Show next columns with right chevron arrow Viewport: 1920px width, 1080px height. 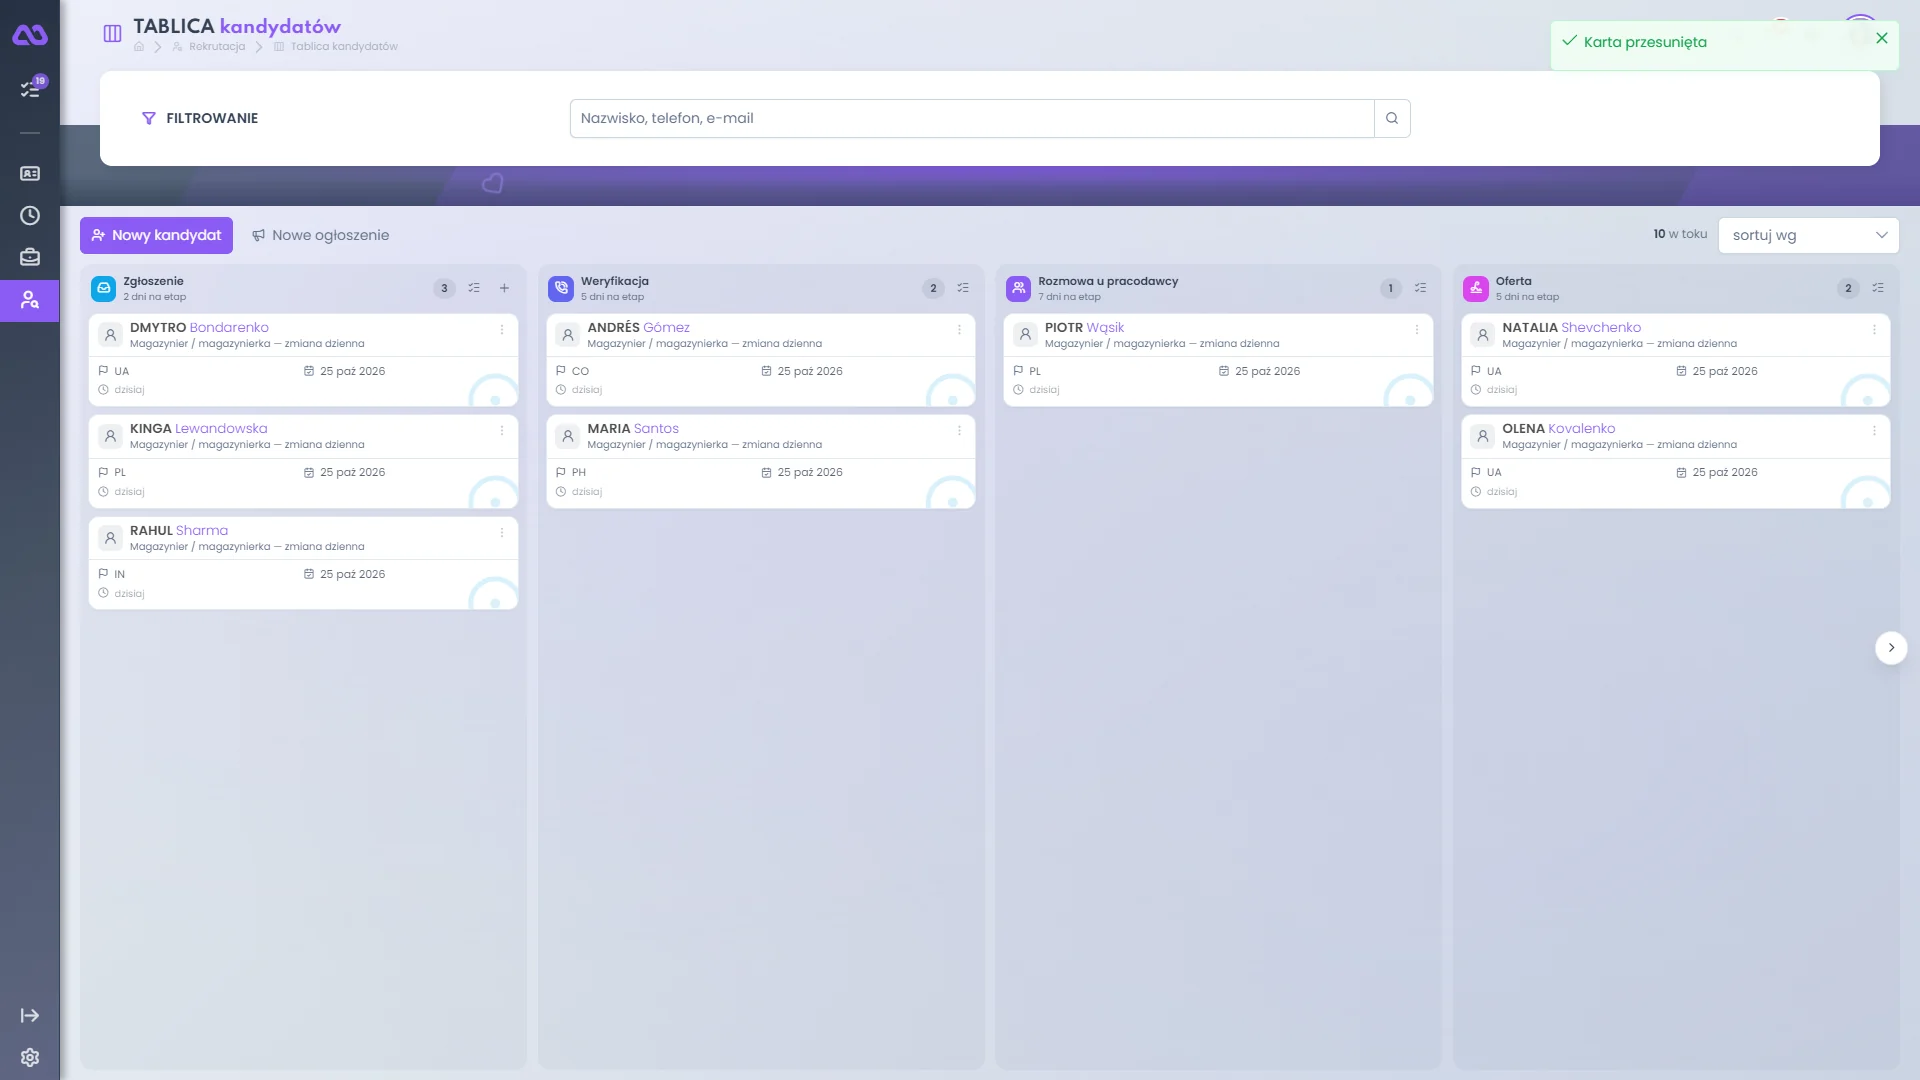coord(1891,648)
